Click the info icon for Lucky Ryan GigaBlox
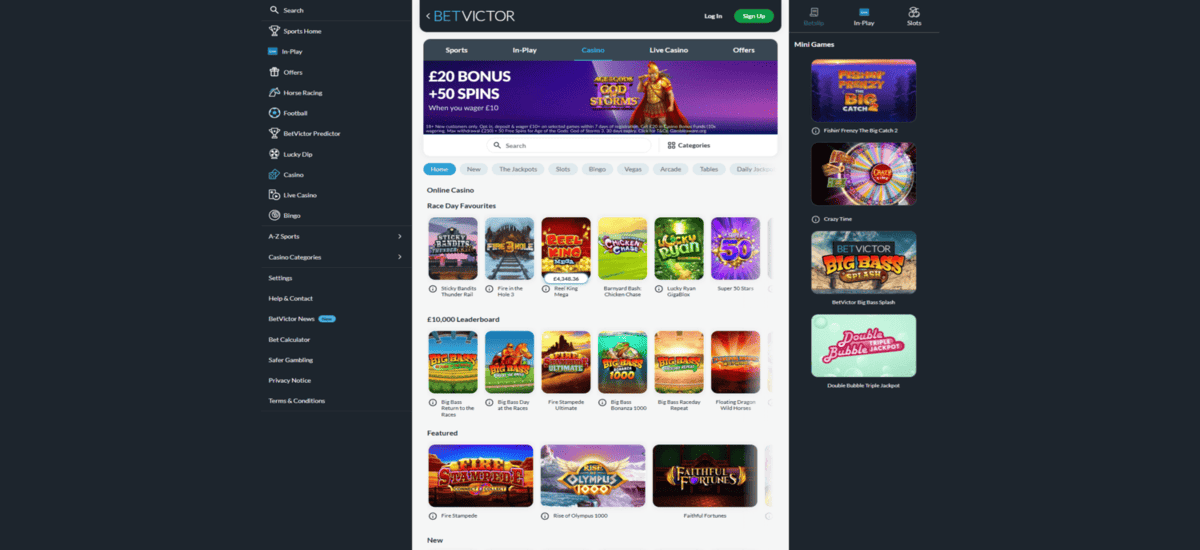The height and width of the screenshot is (550, 1200). (658, 288)
